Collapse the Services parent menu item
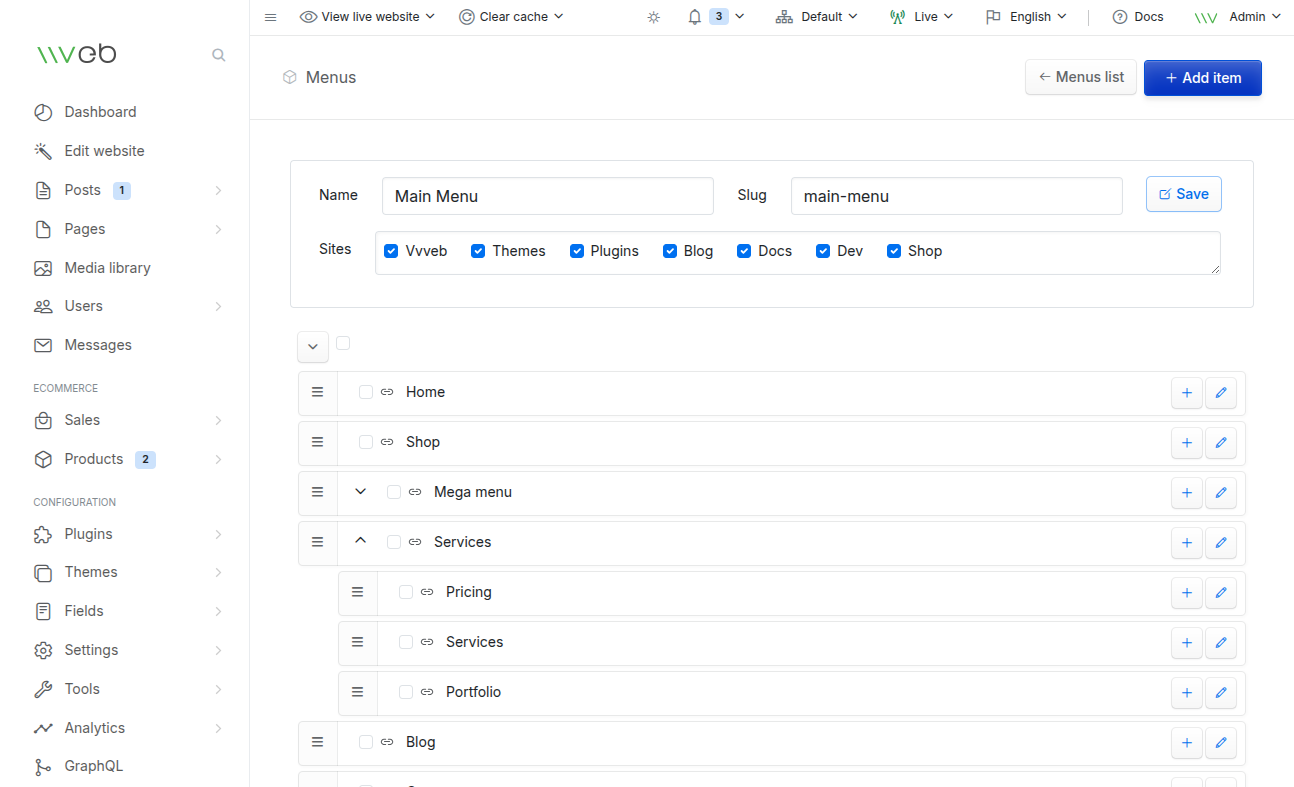 click(x=361, y=541)
